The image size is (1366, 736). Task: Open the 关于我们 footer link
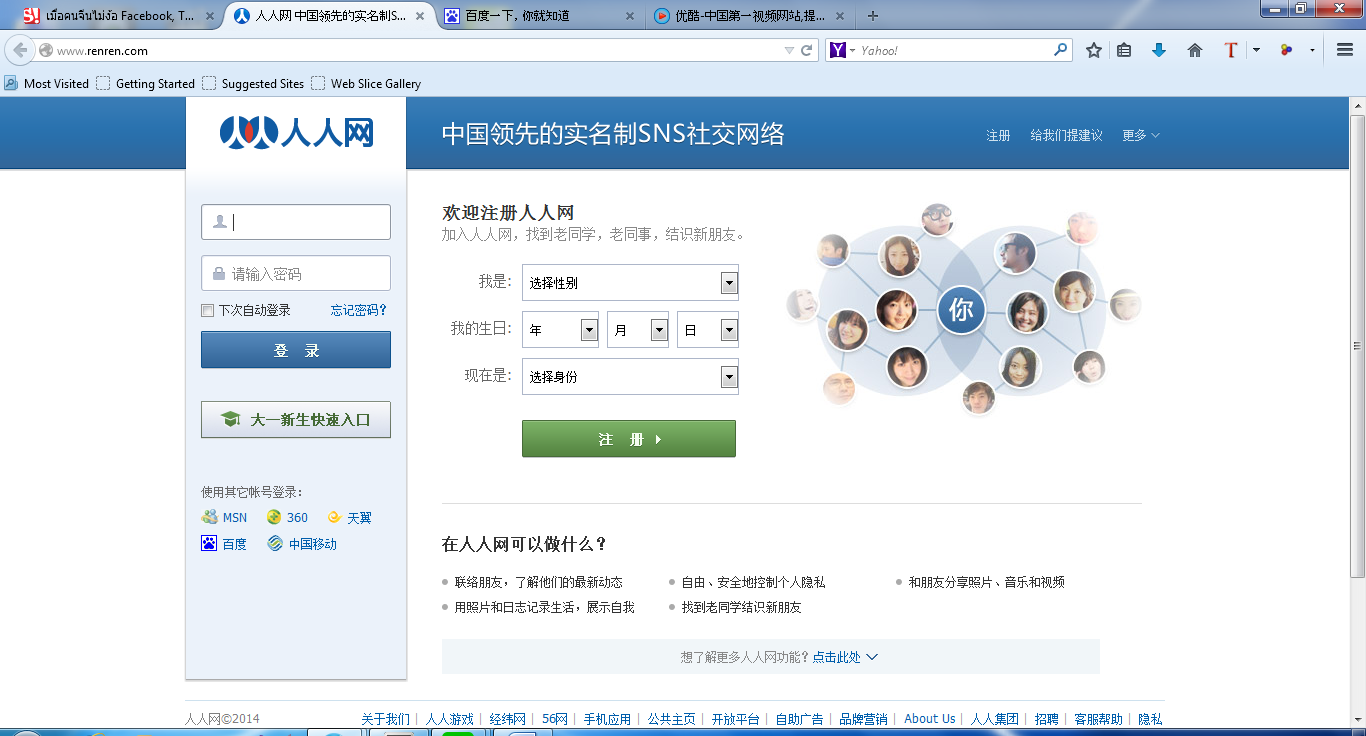(x=385, y=719)
